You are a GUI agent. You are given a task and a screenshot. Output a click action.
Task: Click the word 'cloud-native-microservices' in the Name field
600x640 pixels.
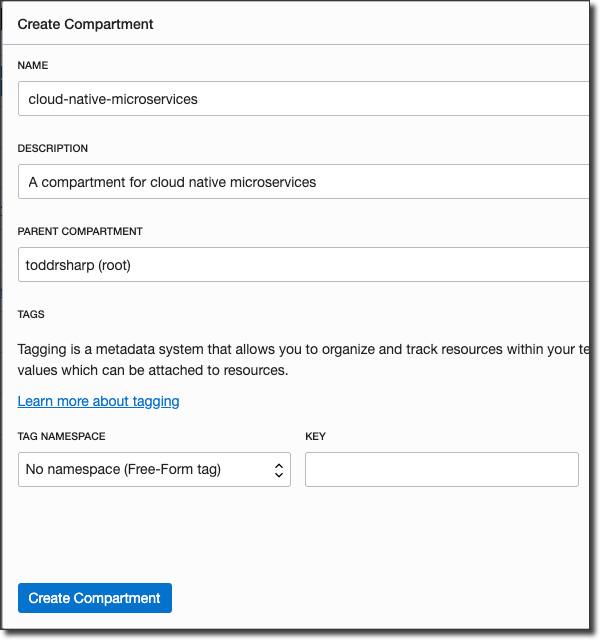click(x=113, y=99)
